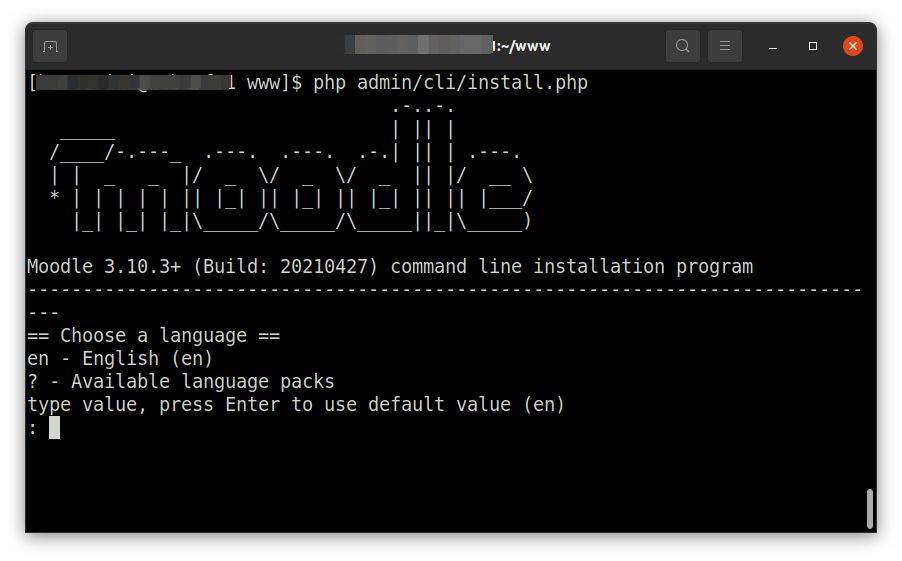Click the '? - Available language packs' line
The image size is (902, 561).
click(x=181, y=381)
